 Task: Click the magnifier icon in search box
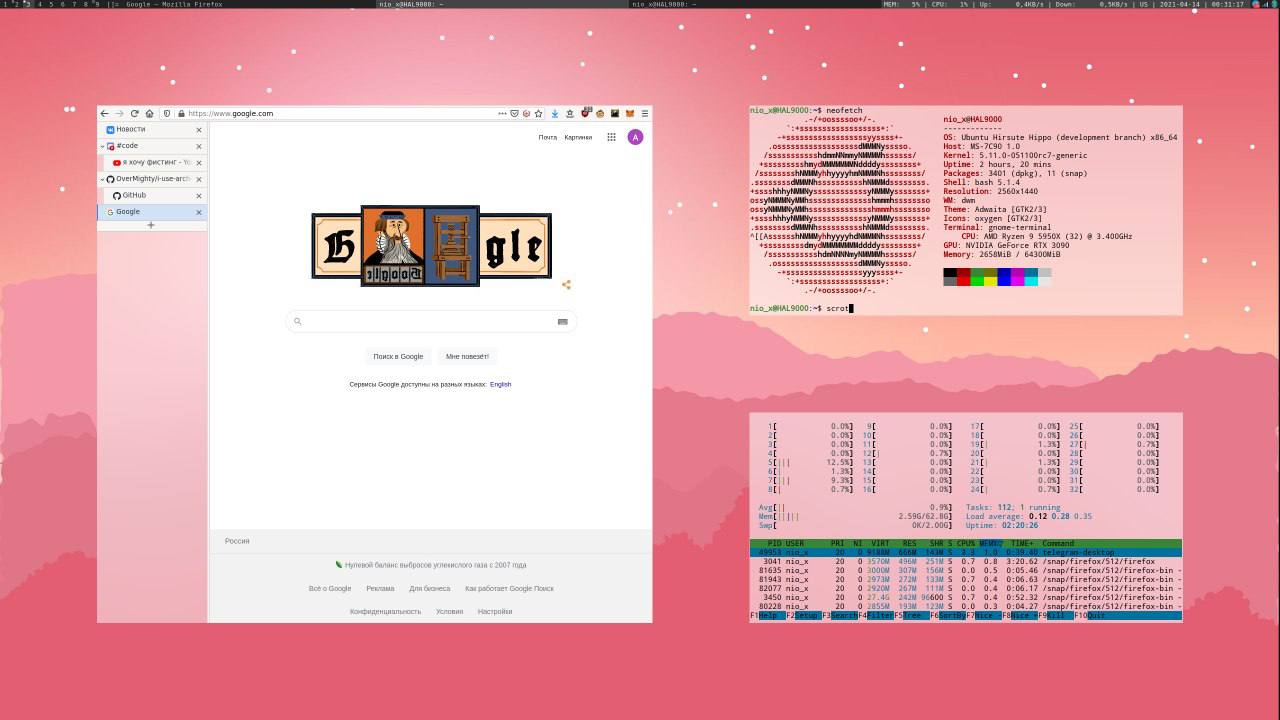pyautogui.click(x=297, y=321)
